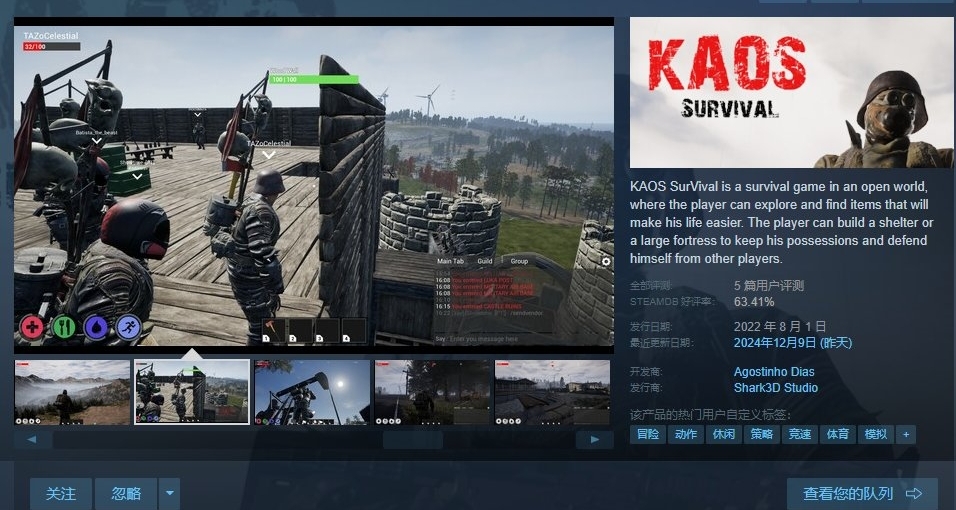Select the 动作 tag
Viewport: 956px width, 510px height.
(685, 434)
